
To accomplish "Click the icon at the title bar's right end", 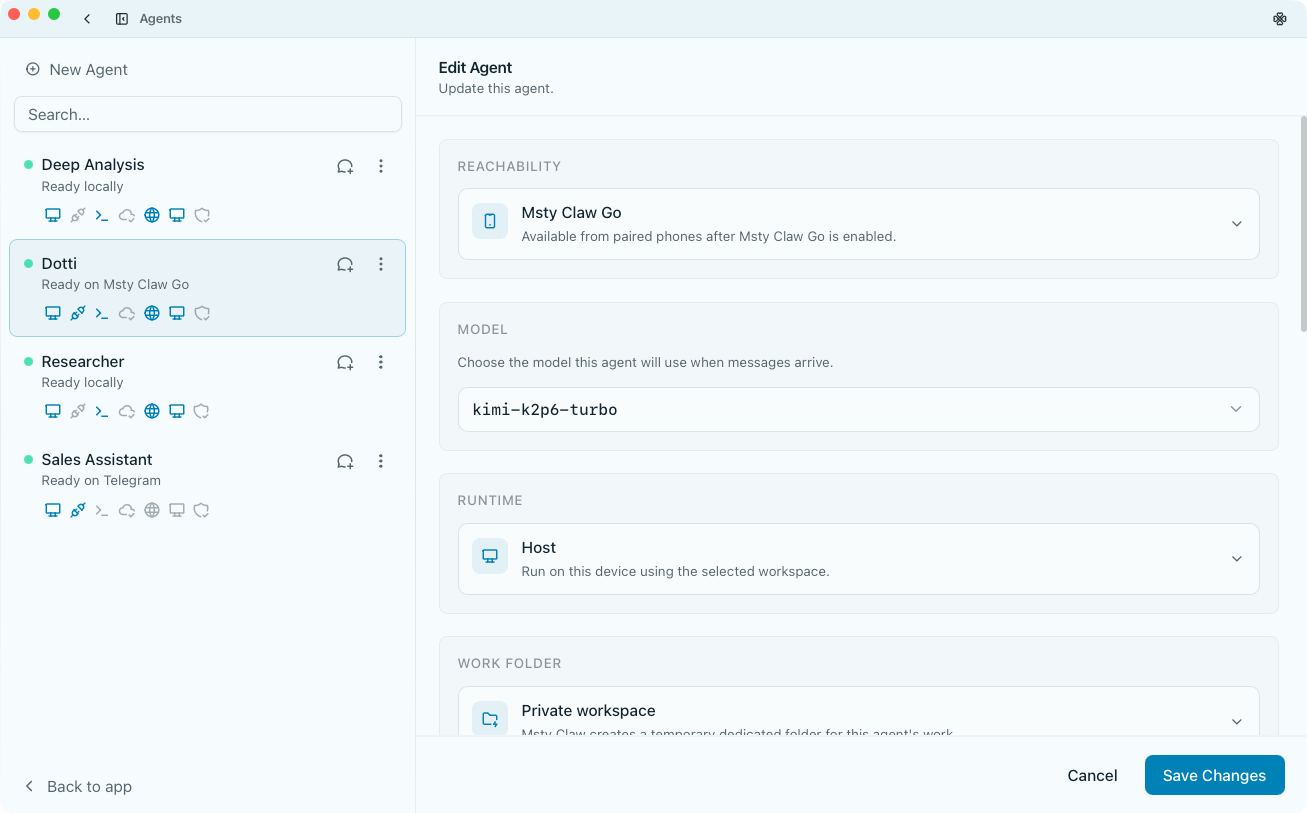I will click(x=1279, y=19).
